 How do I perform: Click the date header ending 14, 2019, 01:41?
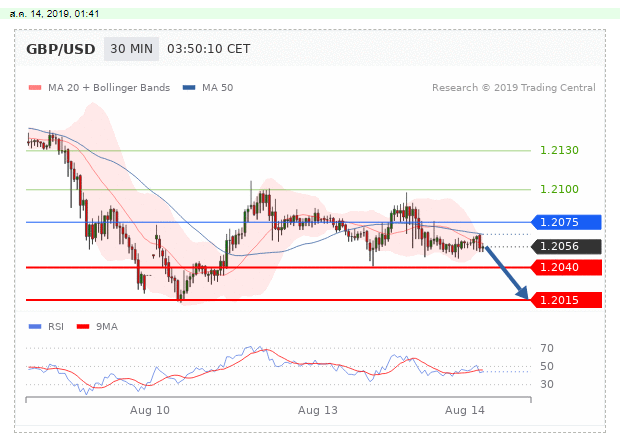(54, 14)
